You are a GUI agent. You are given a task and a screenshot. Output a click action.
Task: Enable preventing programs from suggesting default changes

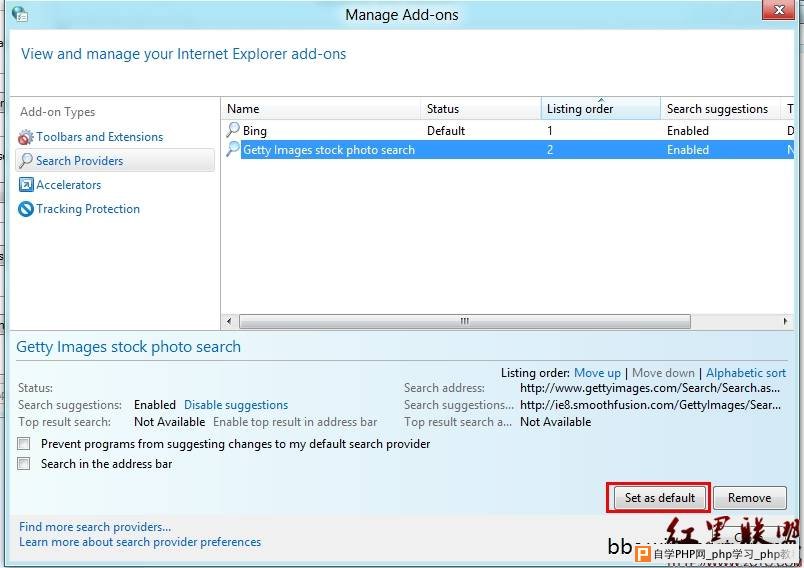pos(24,444)
